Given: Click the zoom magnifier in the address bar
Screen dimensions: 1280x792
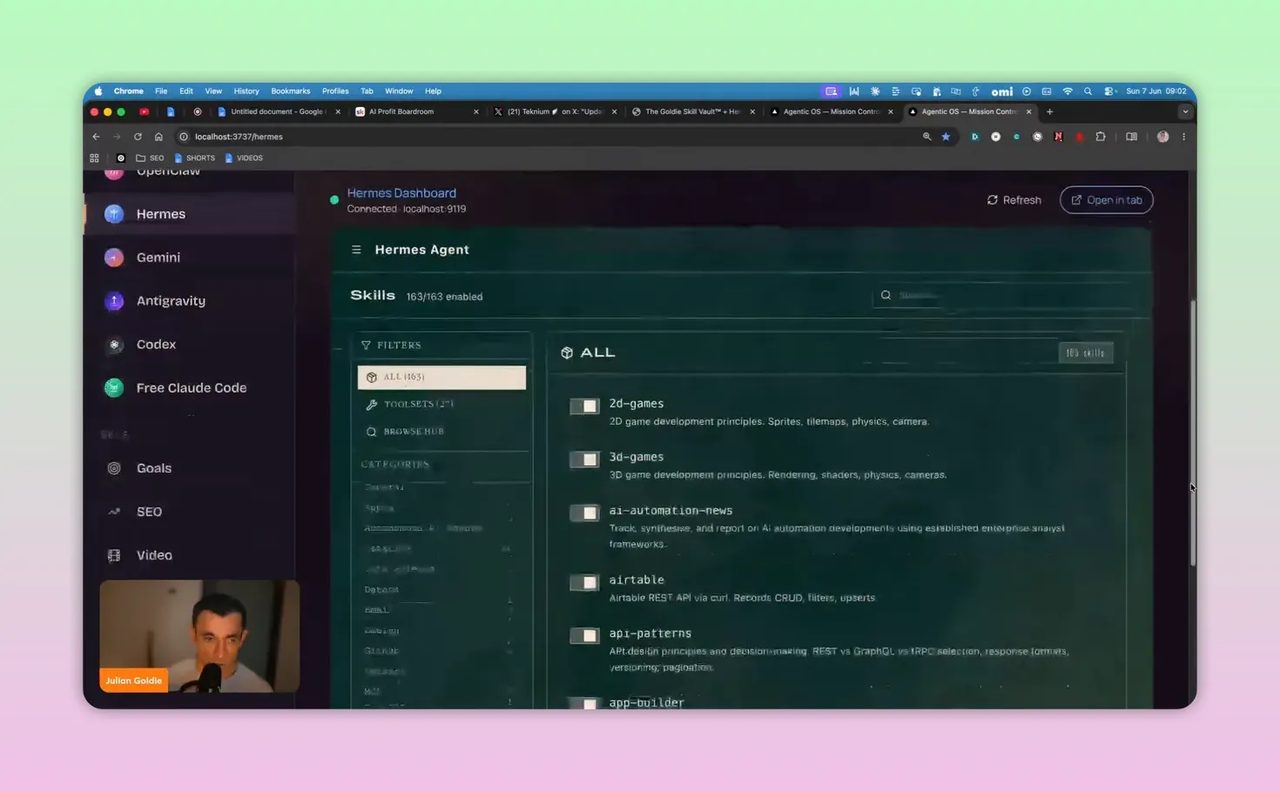Looking at the screenshot, I should tap(927, 137).
